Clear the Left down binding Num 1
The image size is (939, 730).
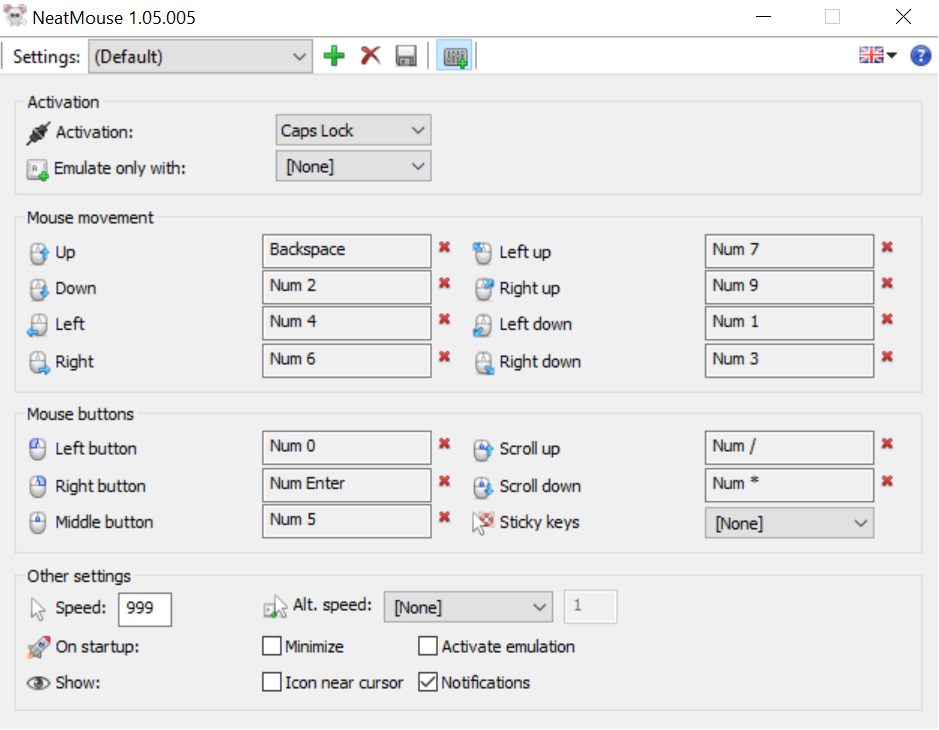887,319
